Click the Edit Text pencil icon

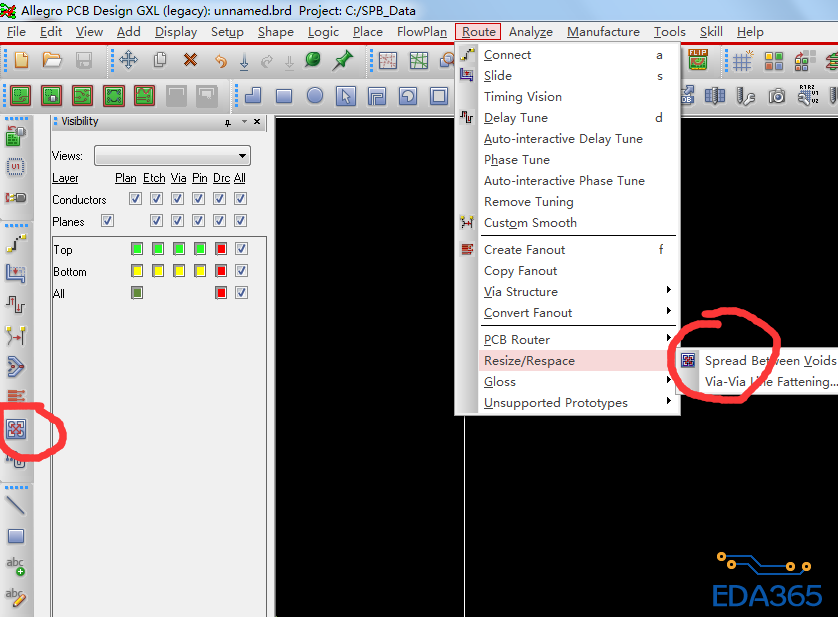15,597
